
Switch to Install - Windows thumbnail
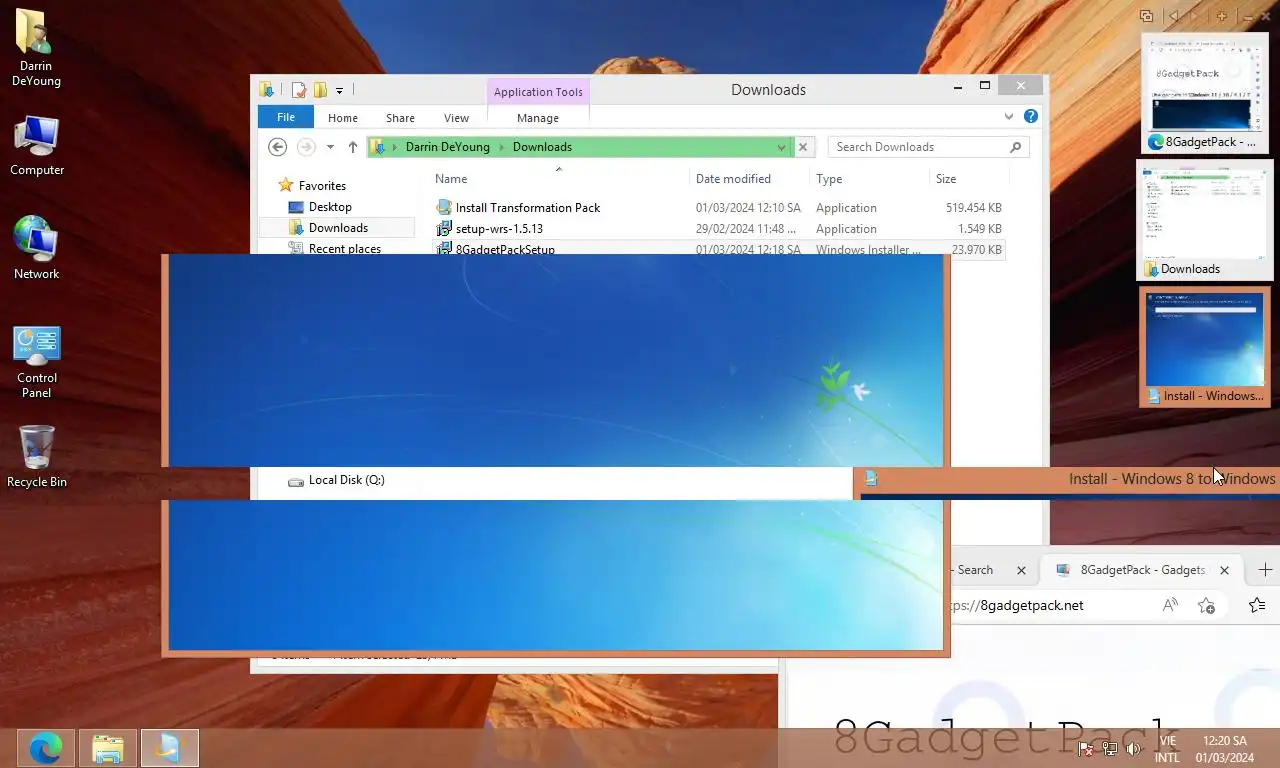[1205, 347]
